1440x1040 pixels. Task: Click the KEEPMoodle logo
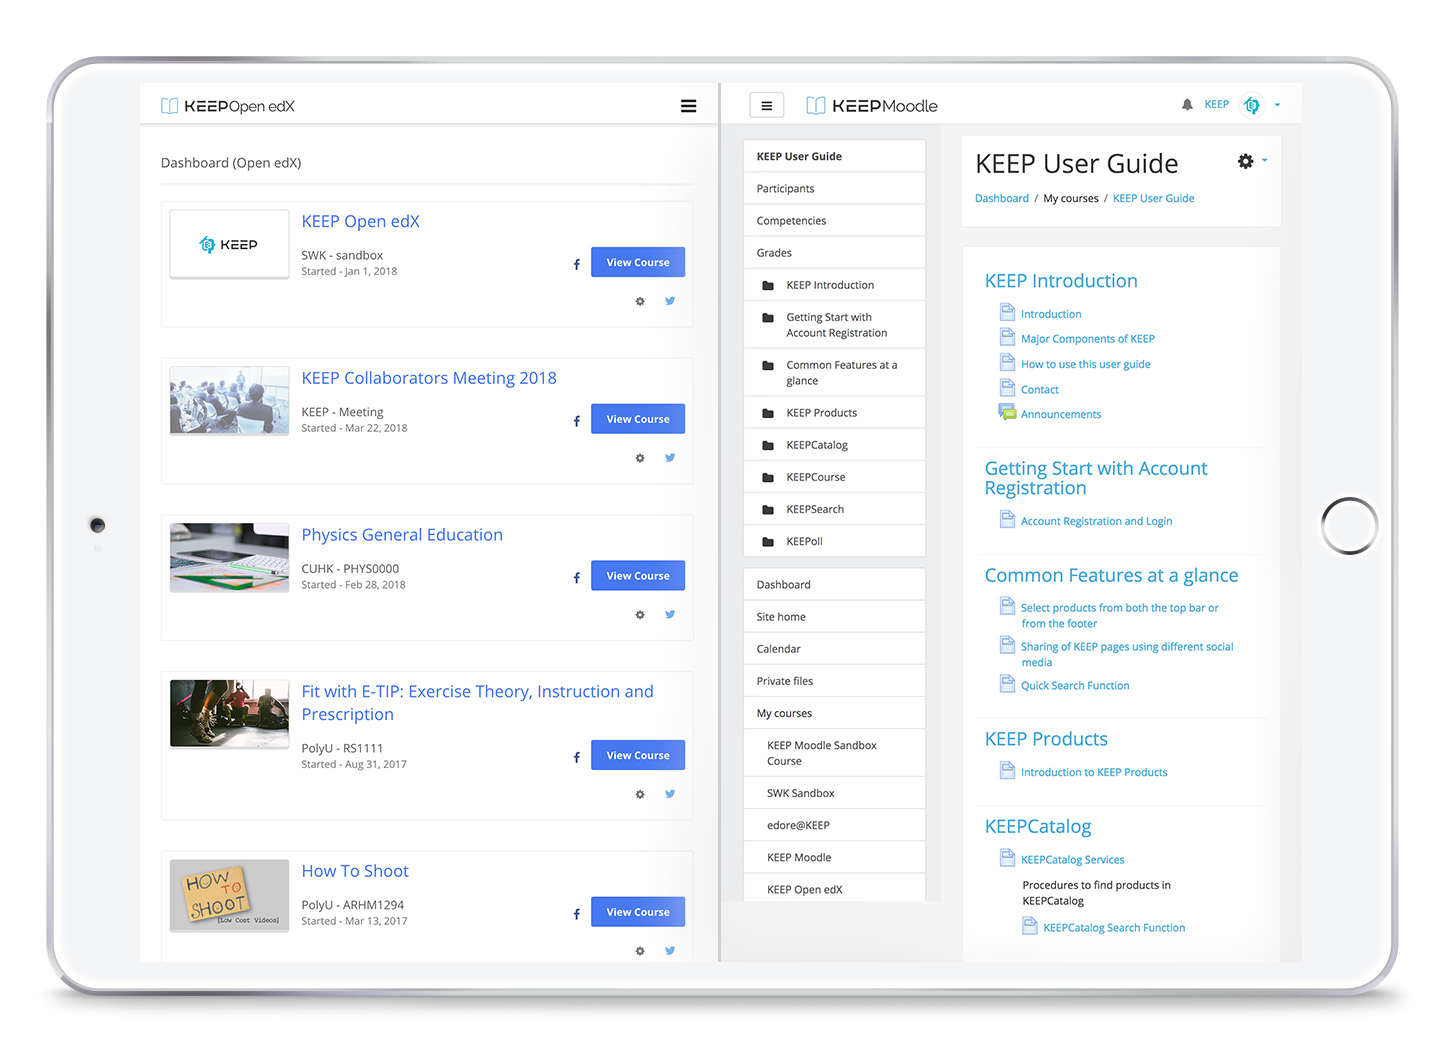coord(872,106)
